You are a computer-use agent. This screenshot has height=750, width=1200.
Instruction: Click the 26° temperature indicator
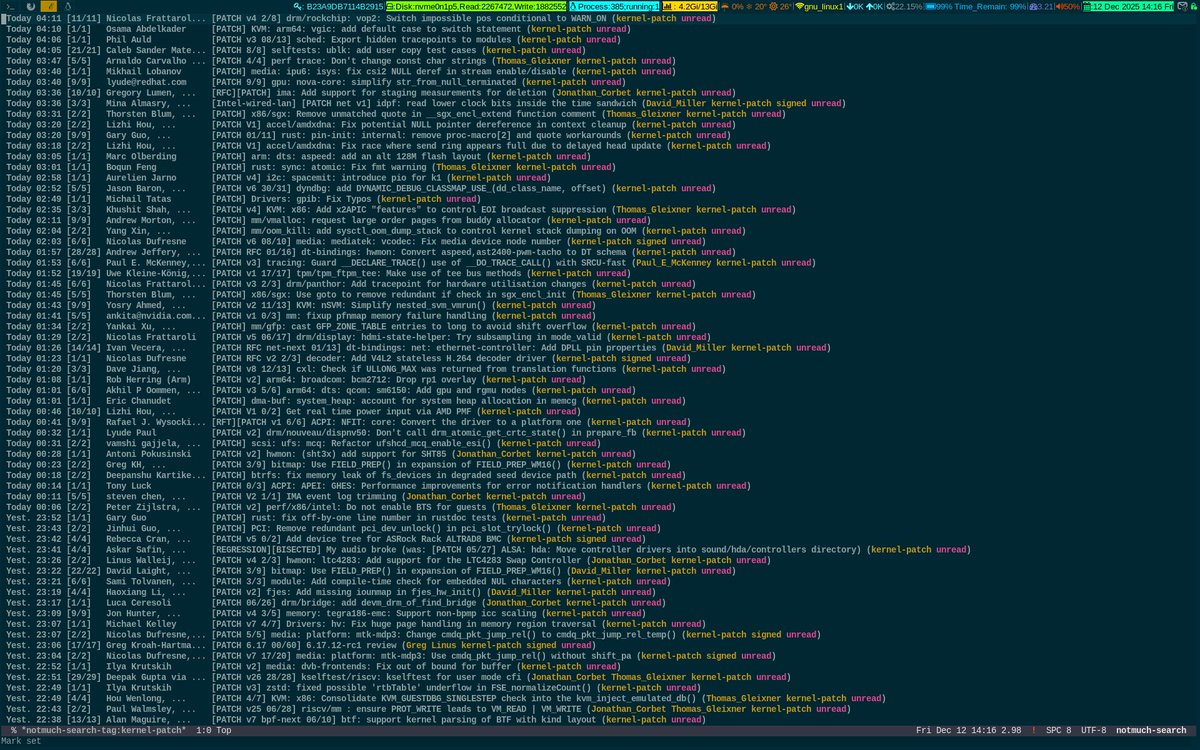[x=783, y=6]
